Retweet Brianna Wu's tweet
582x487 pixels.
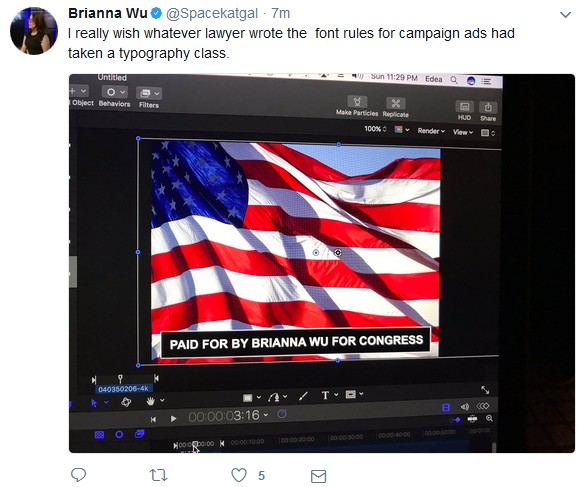pyautogui.click(x=158, y=475)
